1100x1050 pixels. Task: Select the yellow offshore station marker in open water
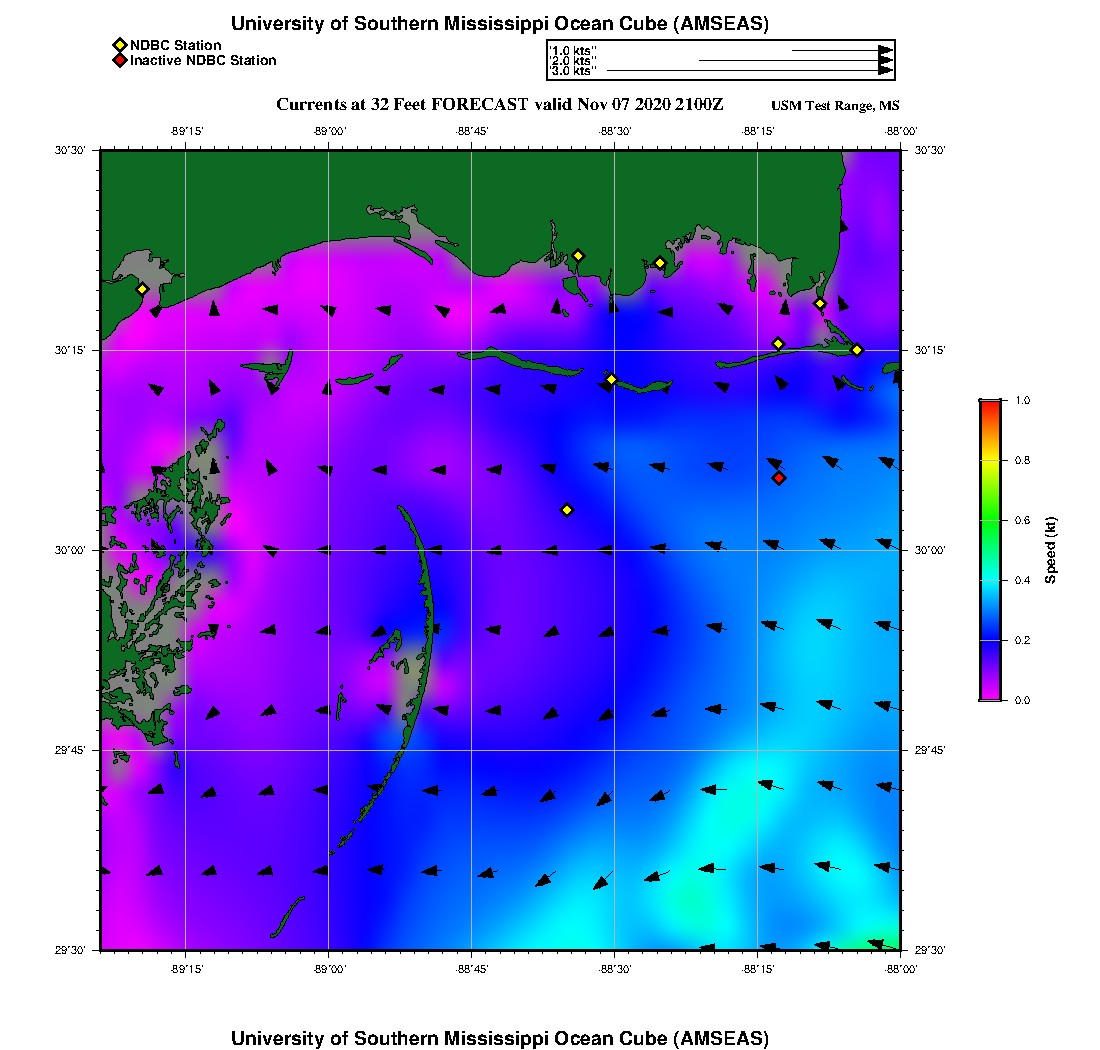click(568, 510)
